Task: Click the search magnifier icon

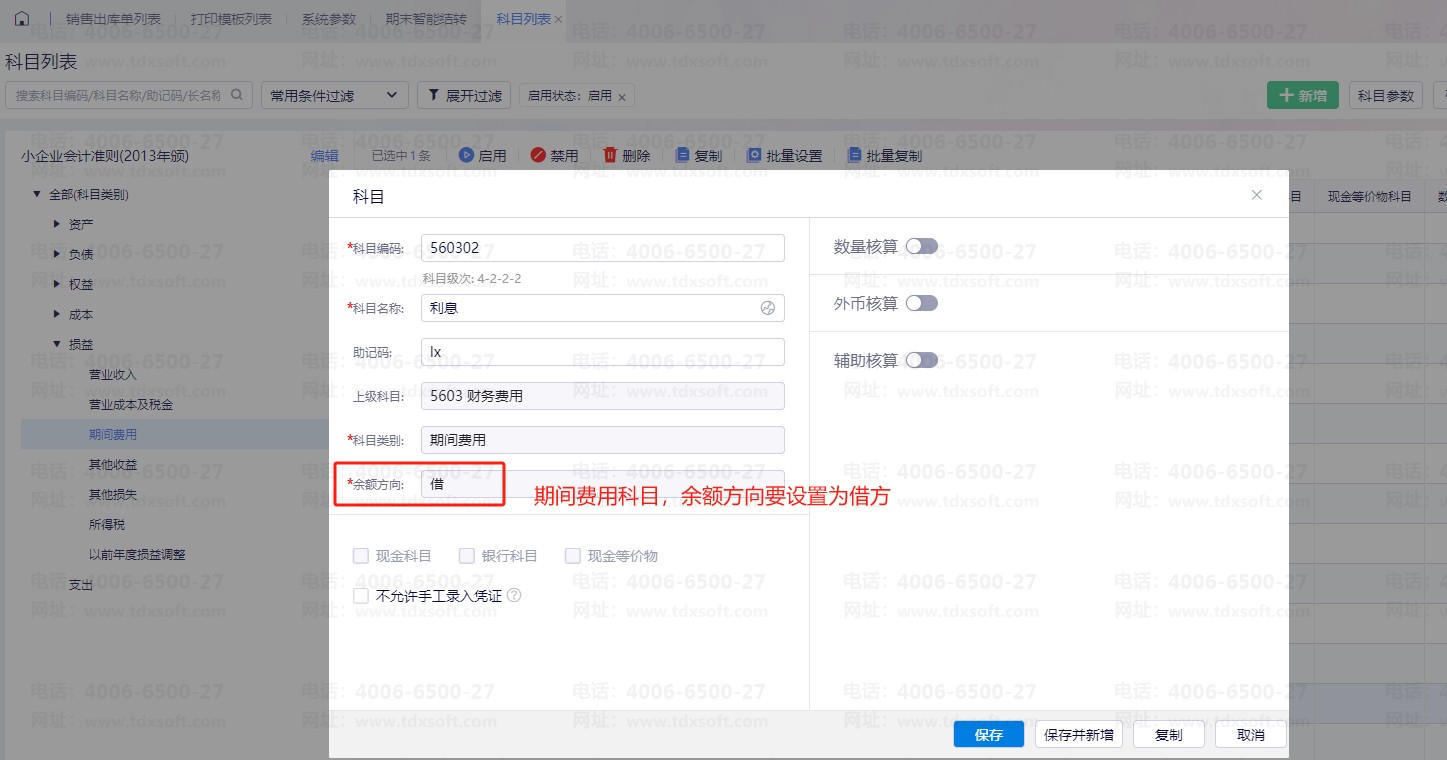Action: coord(237,95)
